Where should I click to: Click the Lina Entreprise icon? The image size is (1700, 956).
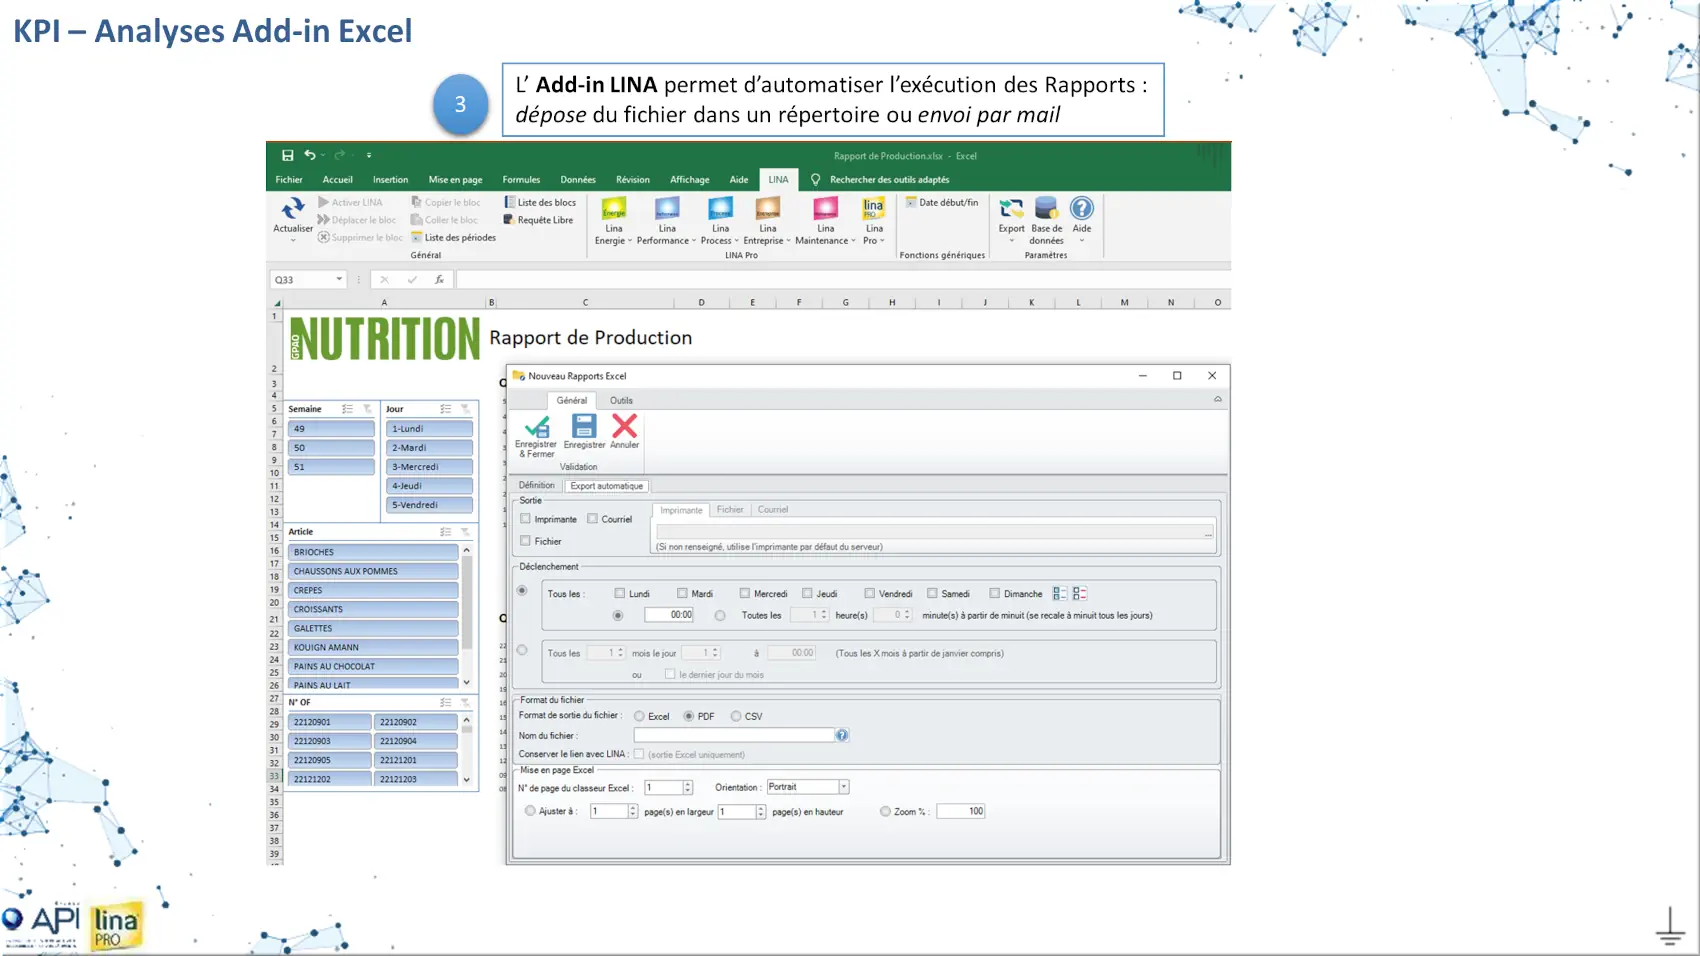pyautogui.click(x=768, y=208)
